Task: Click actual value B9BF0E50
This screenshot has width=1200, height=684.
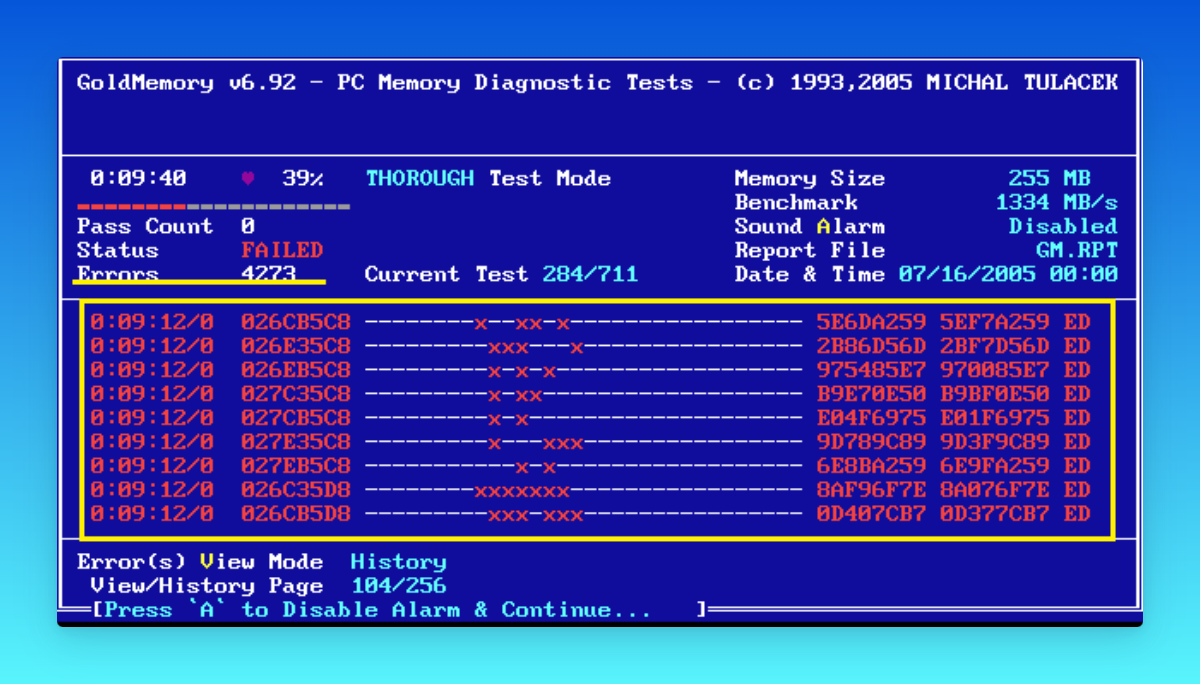Action: click(995, 395)
